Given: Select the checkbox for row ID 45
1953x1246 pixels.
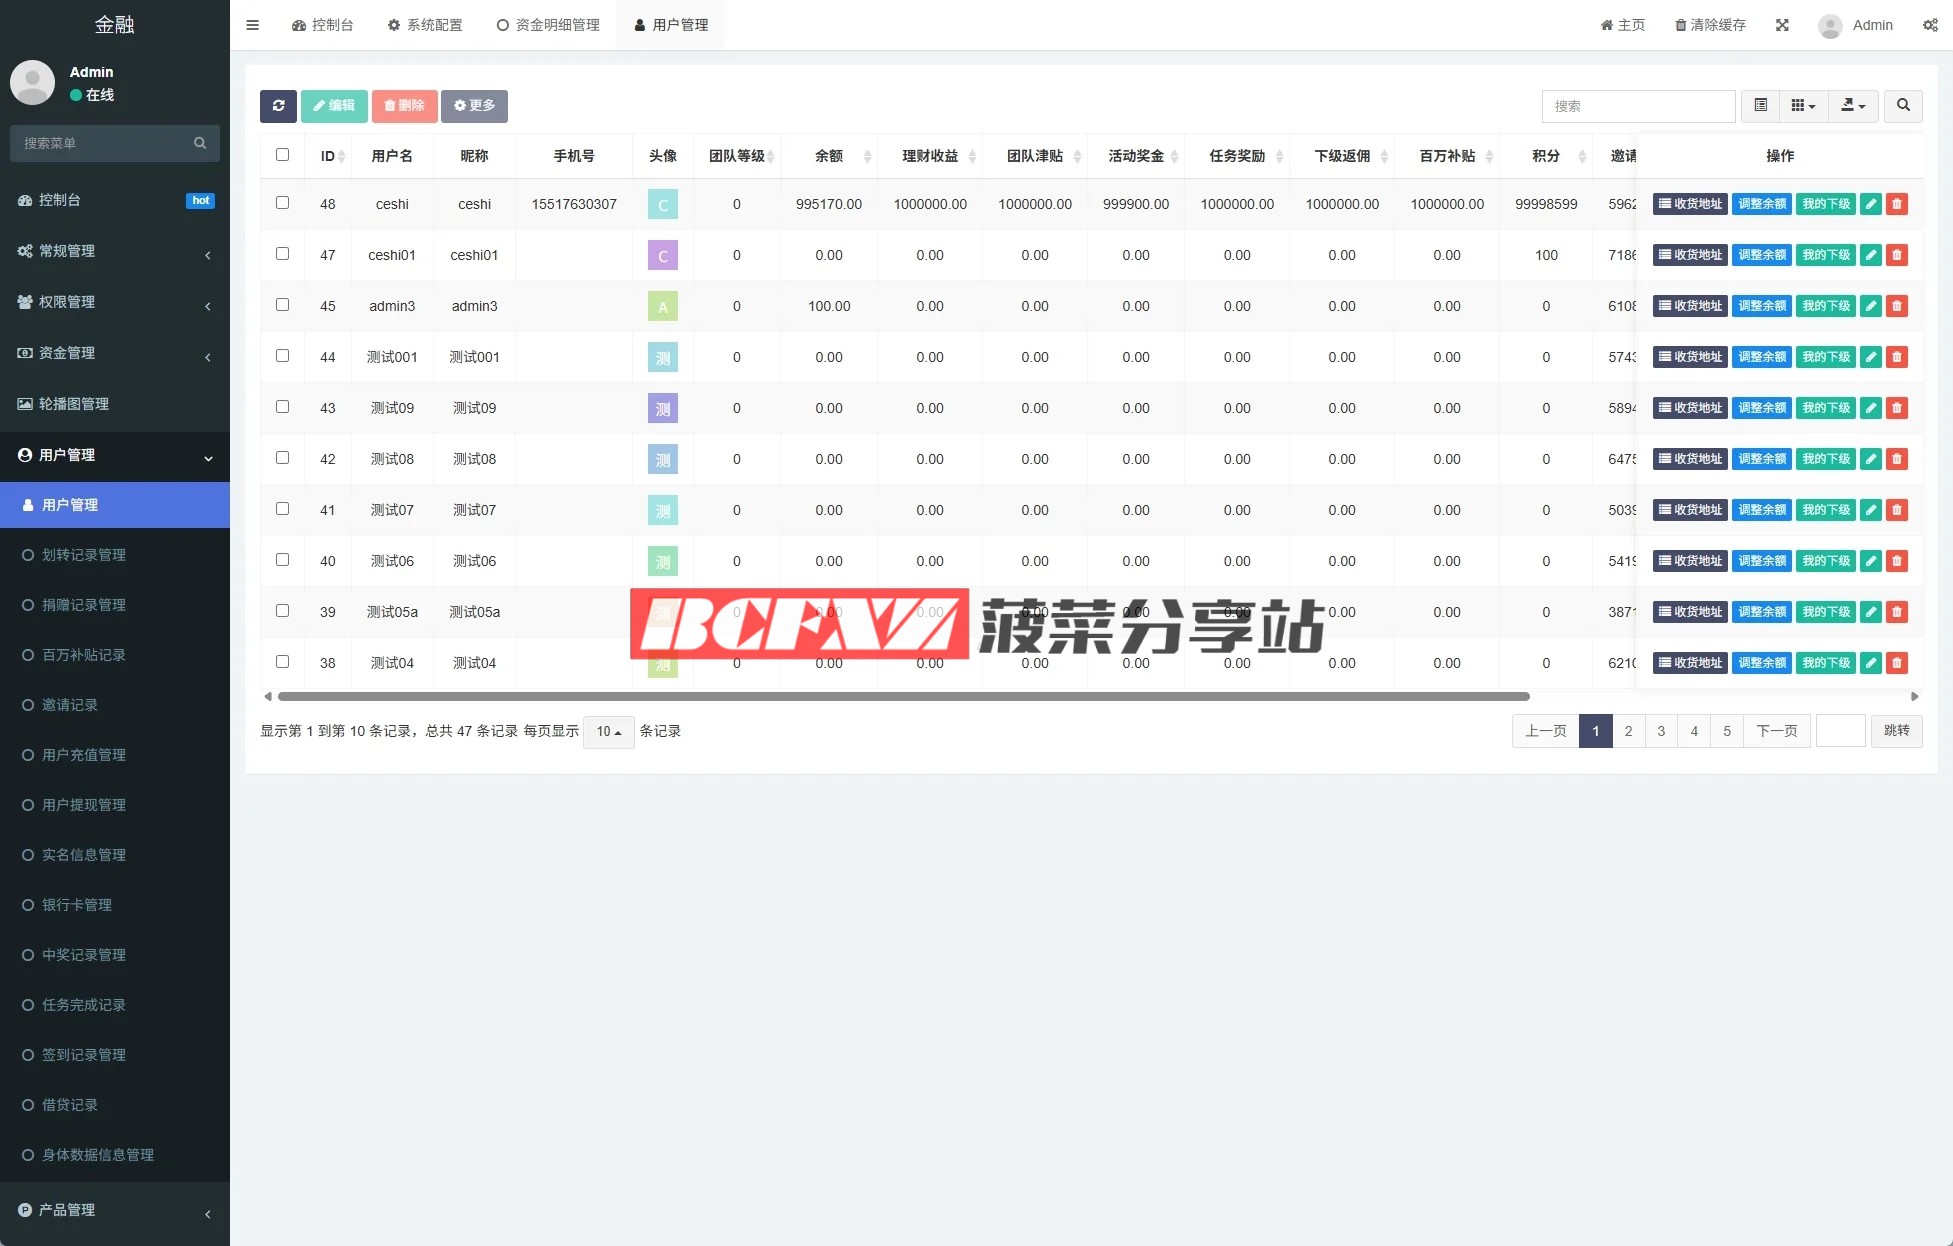Looking at the screenshot, I should pyautogui.click(x=282, y=305).
